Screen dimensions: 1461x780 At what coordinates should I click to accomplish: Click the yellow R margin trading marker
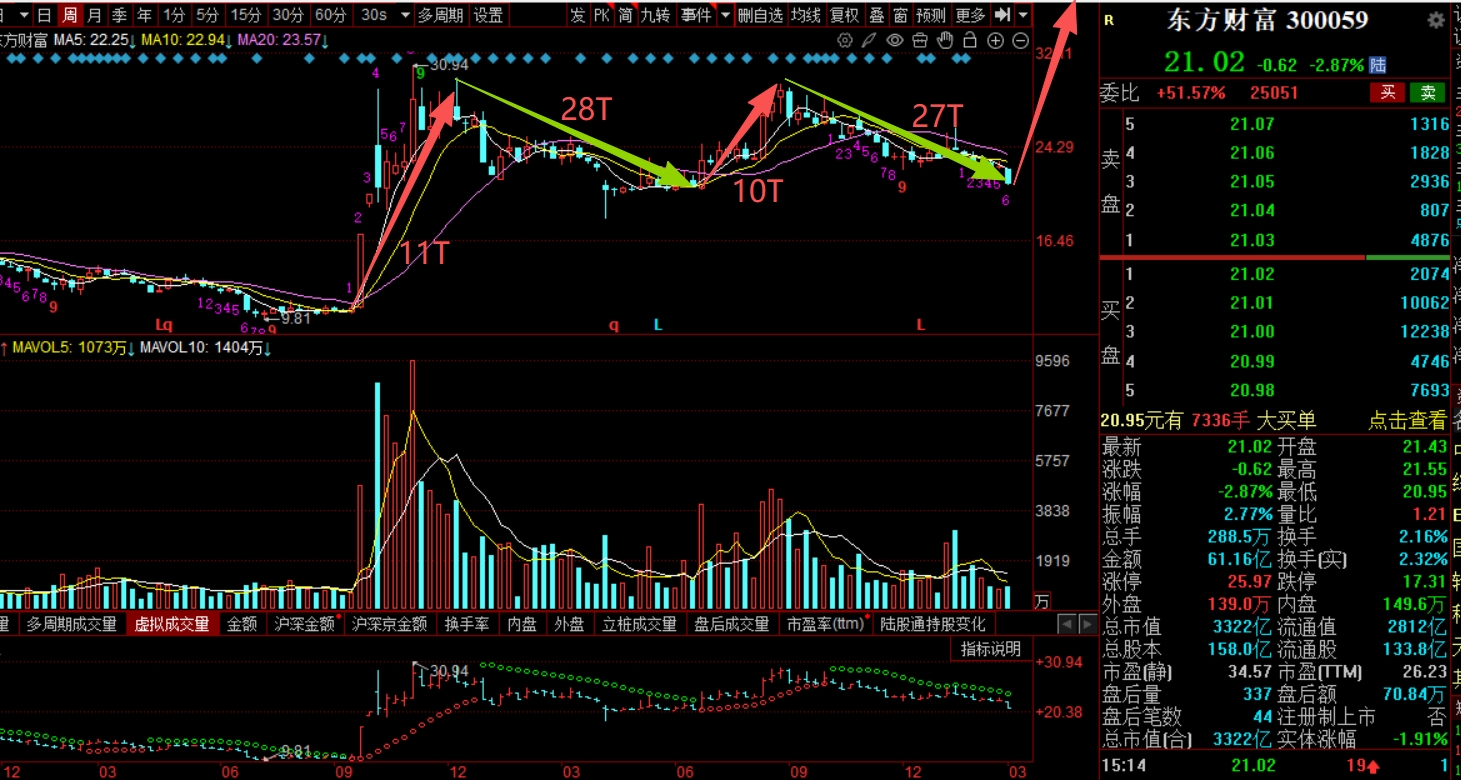point(1107,18)
